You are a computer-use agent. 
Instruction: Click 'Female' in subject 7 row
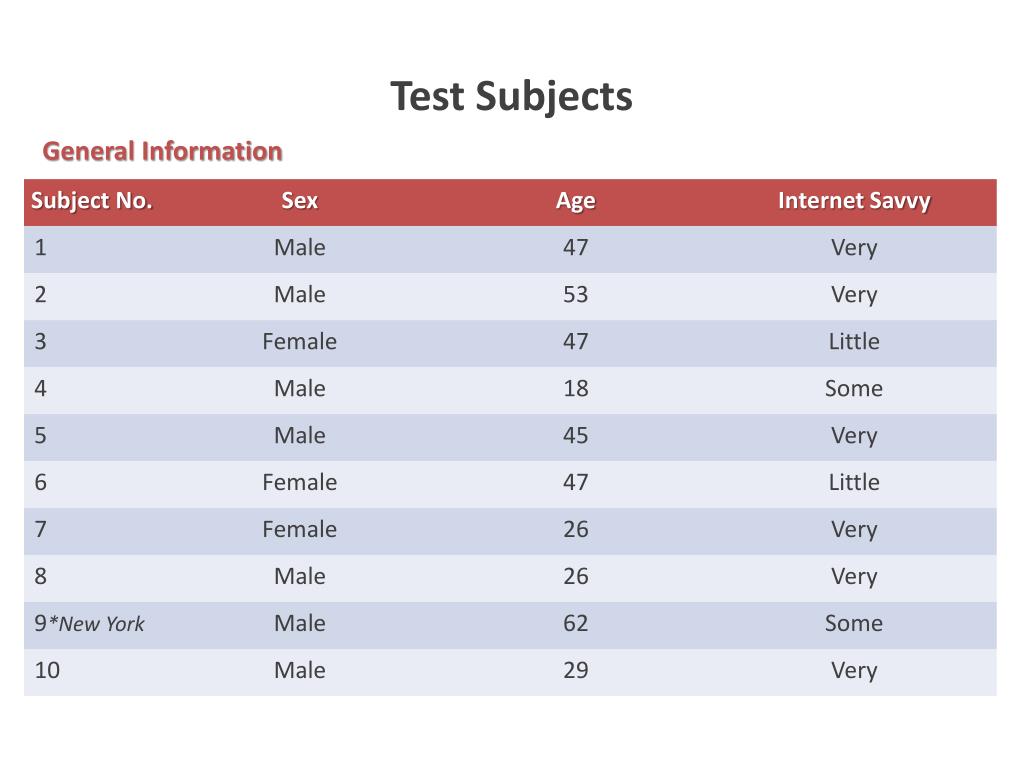300,530
